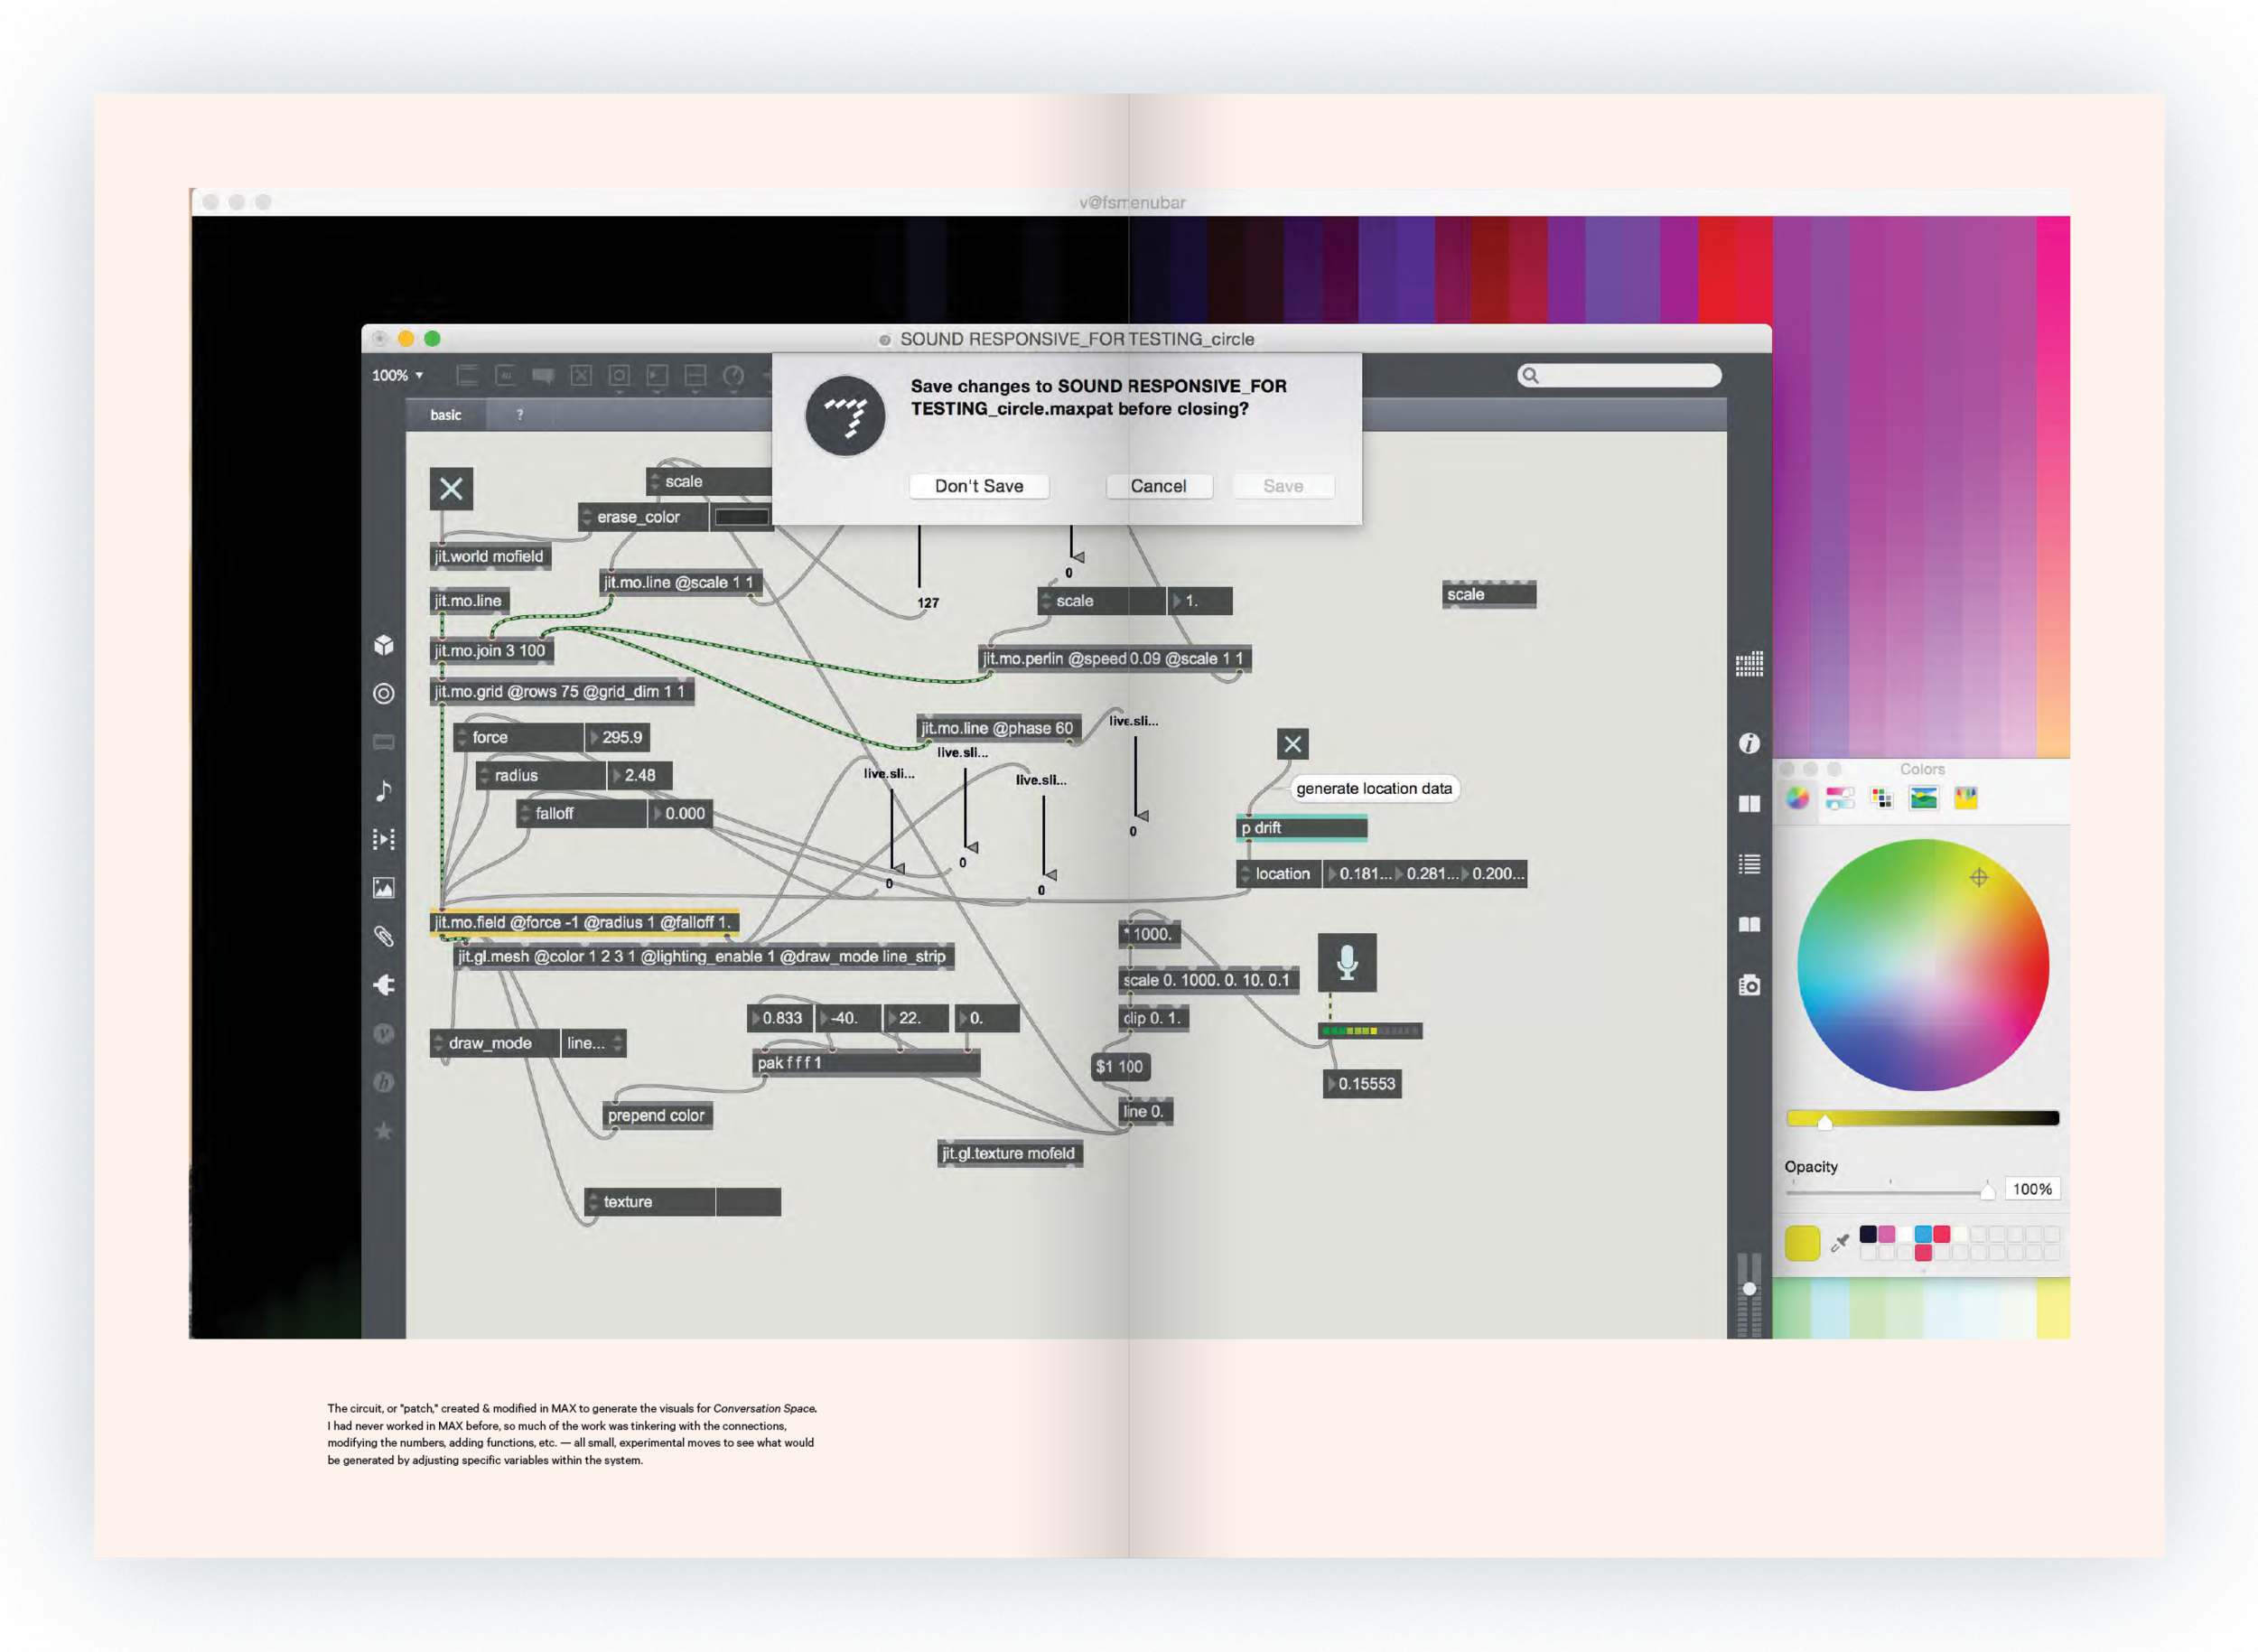This screenshot has height=1652, width=2258.
Task: Open the Audio note browser icon
Action: 384,790
